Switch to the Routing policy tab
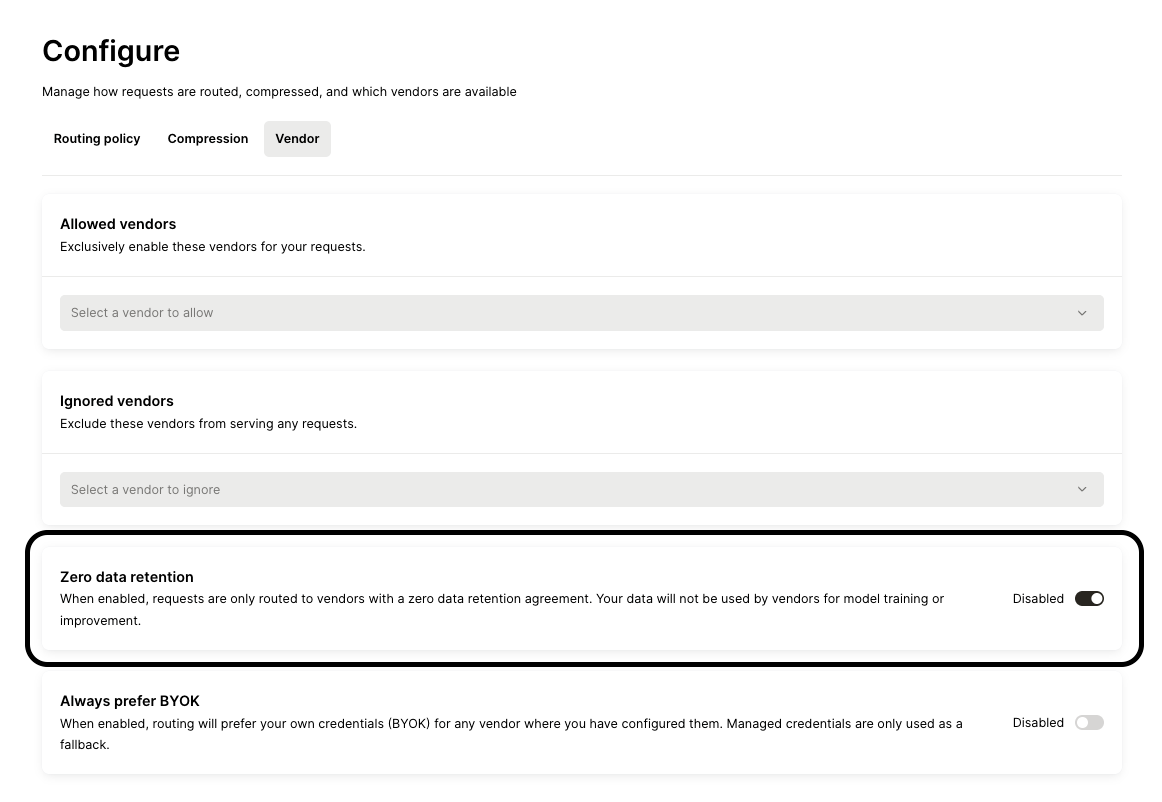 click(96, 138)
